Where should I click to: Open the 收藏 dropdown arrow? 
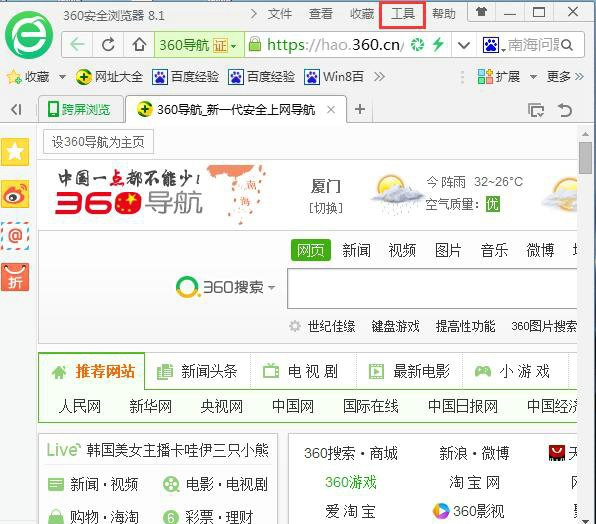pos(62,77)
